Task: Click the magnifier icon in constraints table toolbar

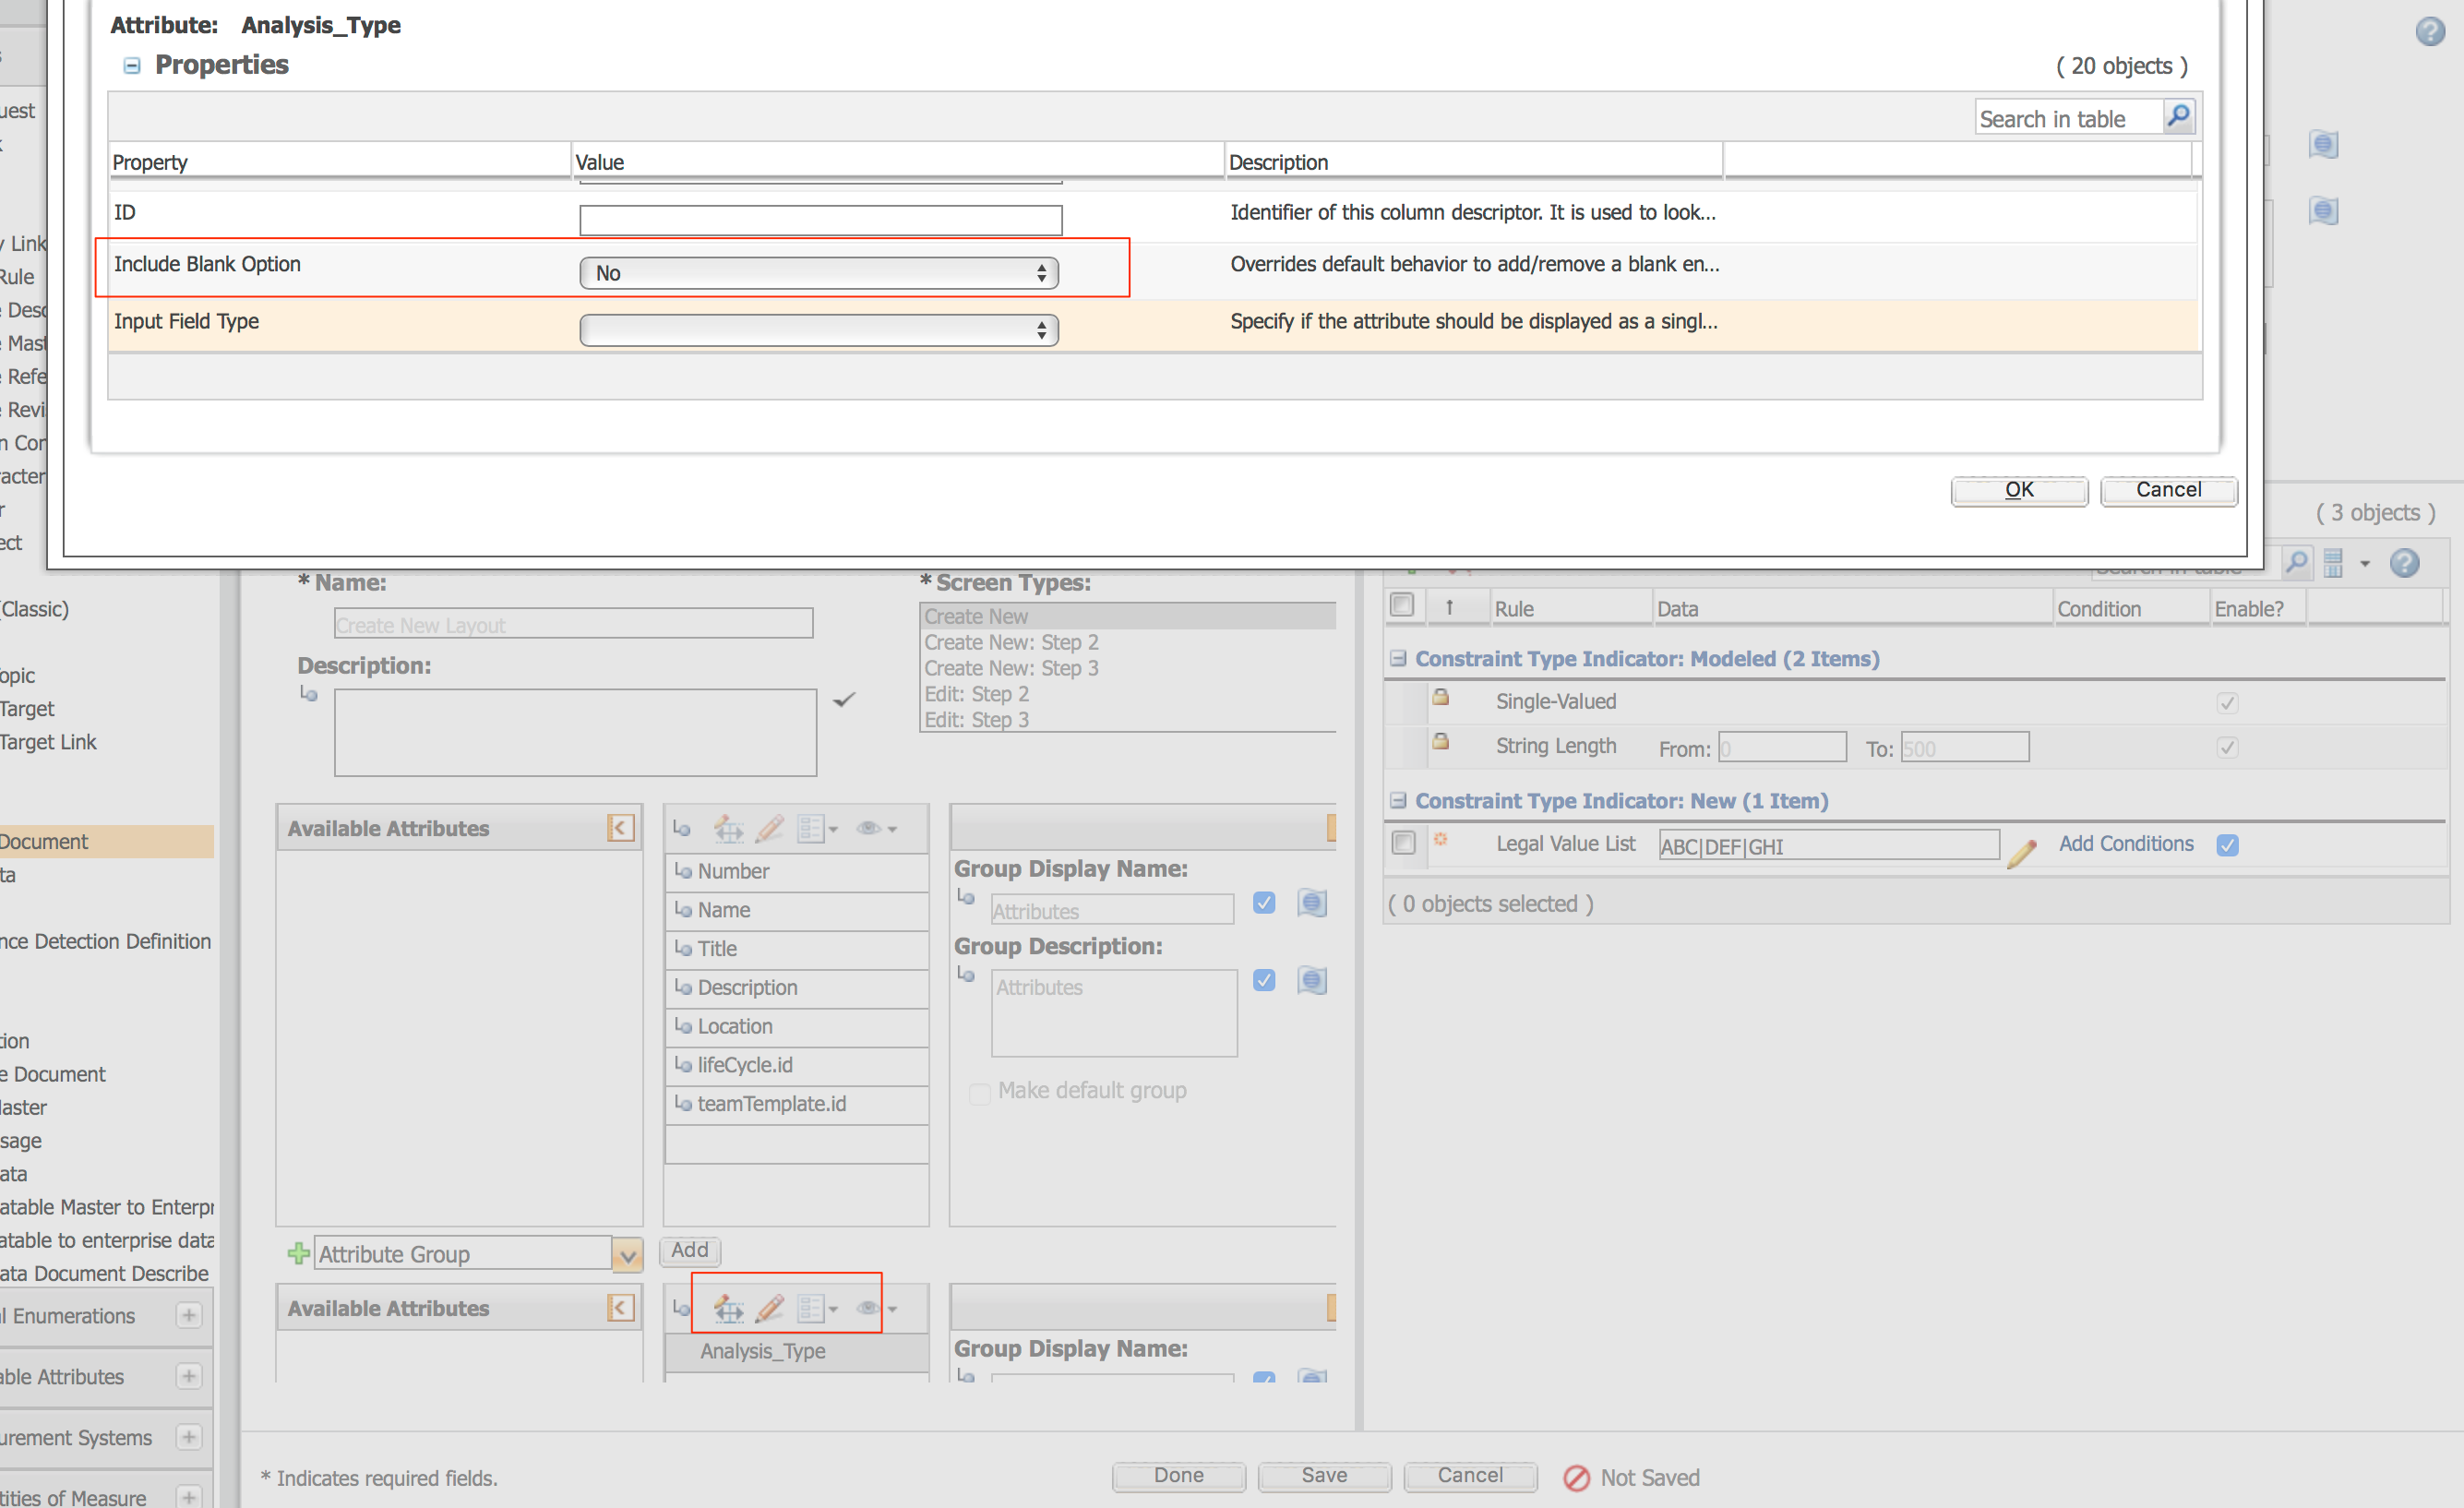Action: (2297, 562)
